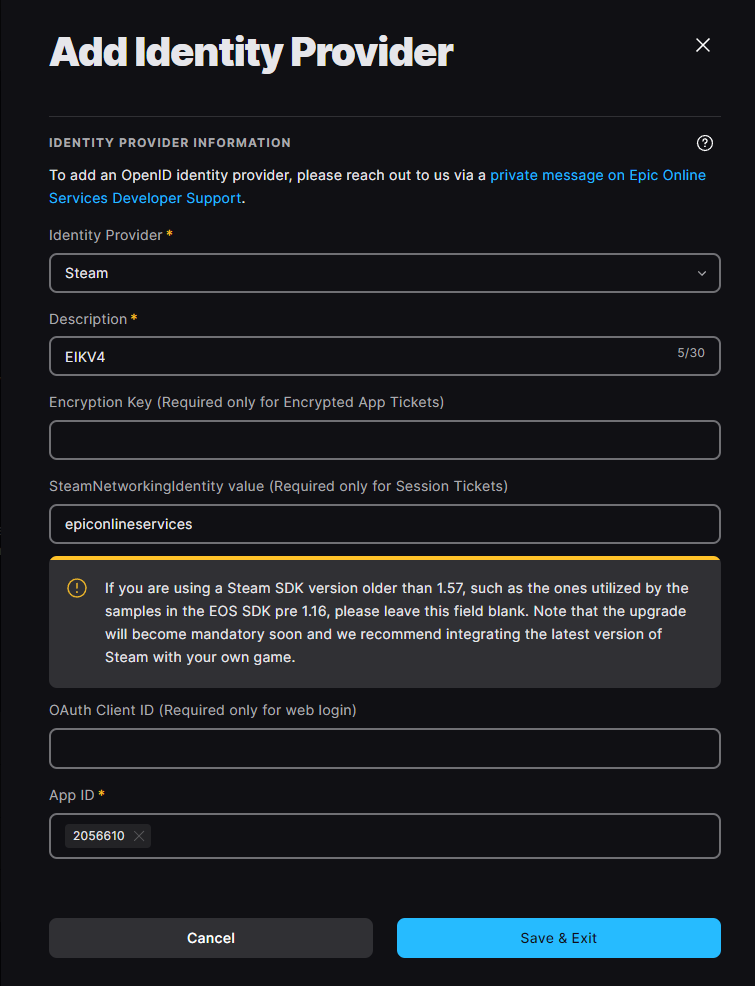Click the 2056610 App ID chip
Viewport: 755px width, 986px height.
(98, 836)
